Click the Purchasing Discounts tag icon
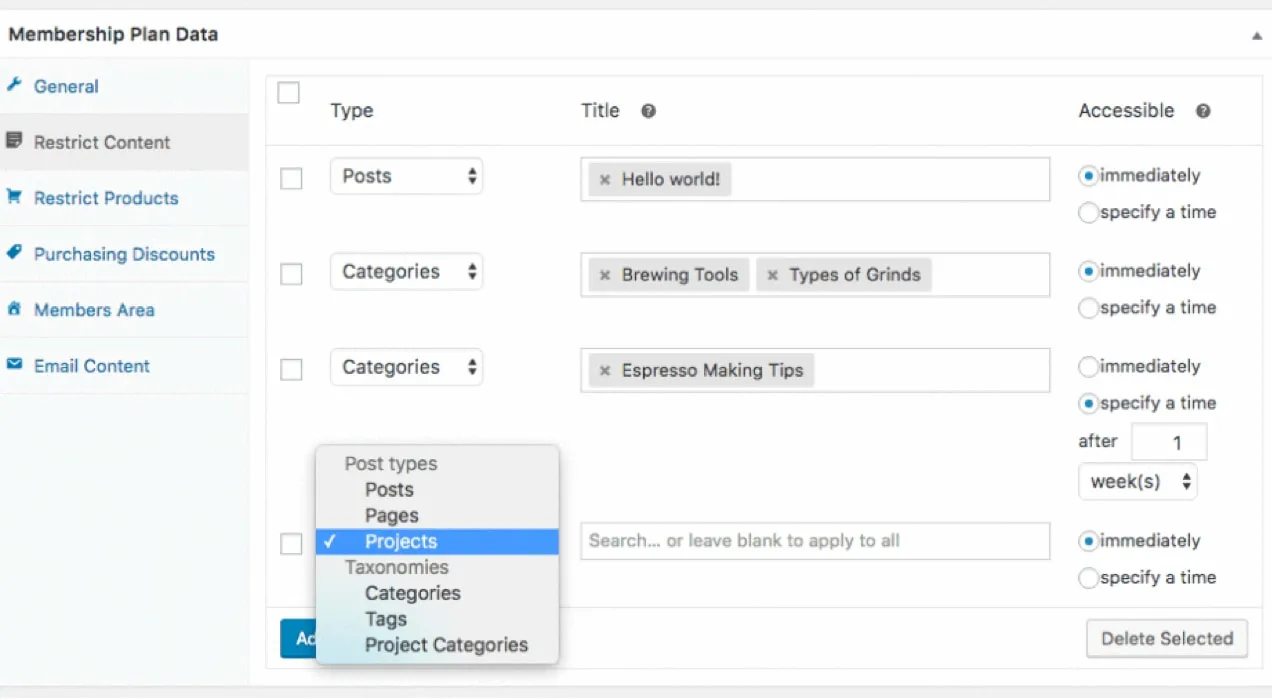1272x700 pixels. [14, 253]
